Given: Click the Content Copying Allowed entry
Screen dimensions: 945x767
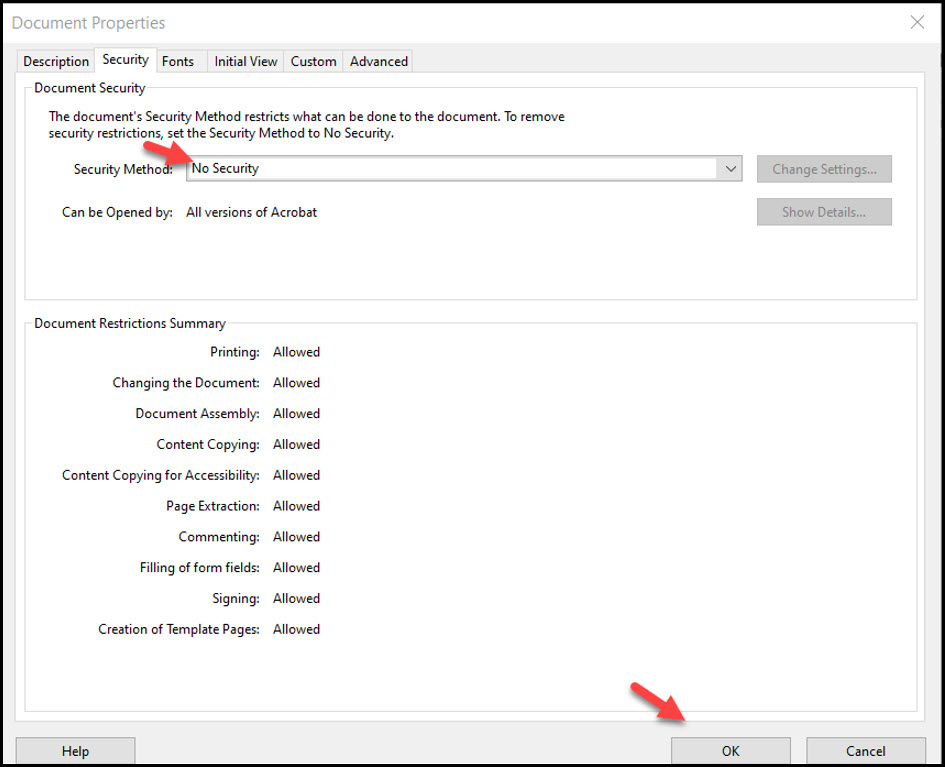Looking at the screenshot, I should click(297, 444).
